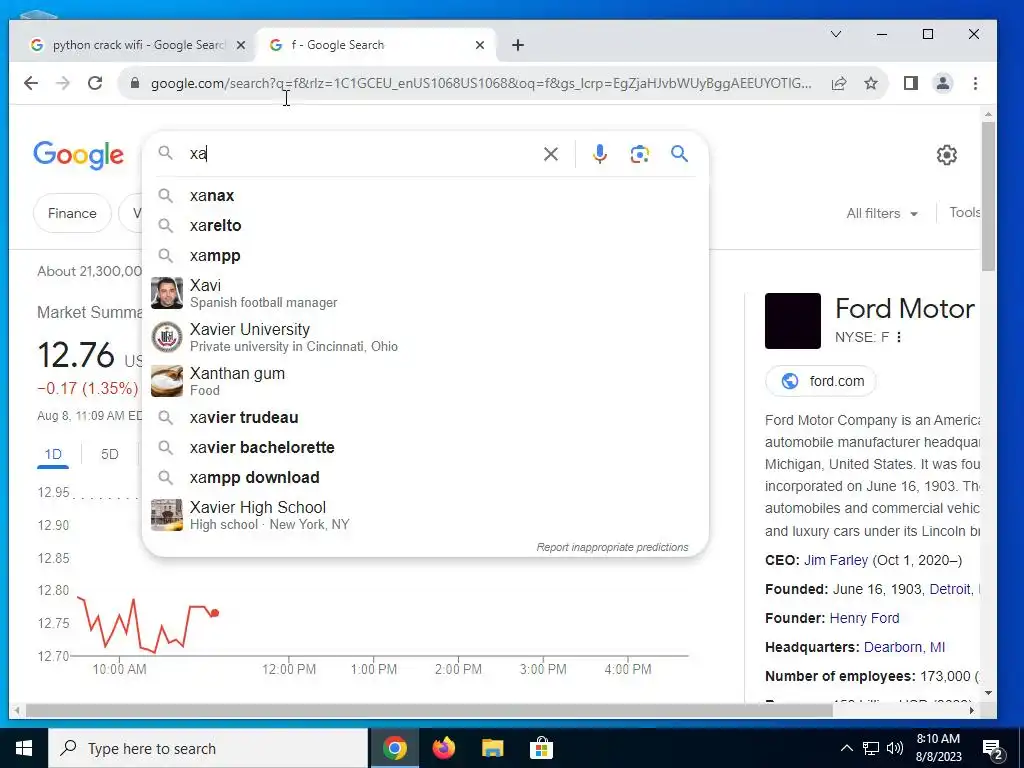The width and height of the screenshot is (1024, 768).
Task: Choose the 'xanax' suggestion
Action: coord(425,195)
